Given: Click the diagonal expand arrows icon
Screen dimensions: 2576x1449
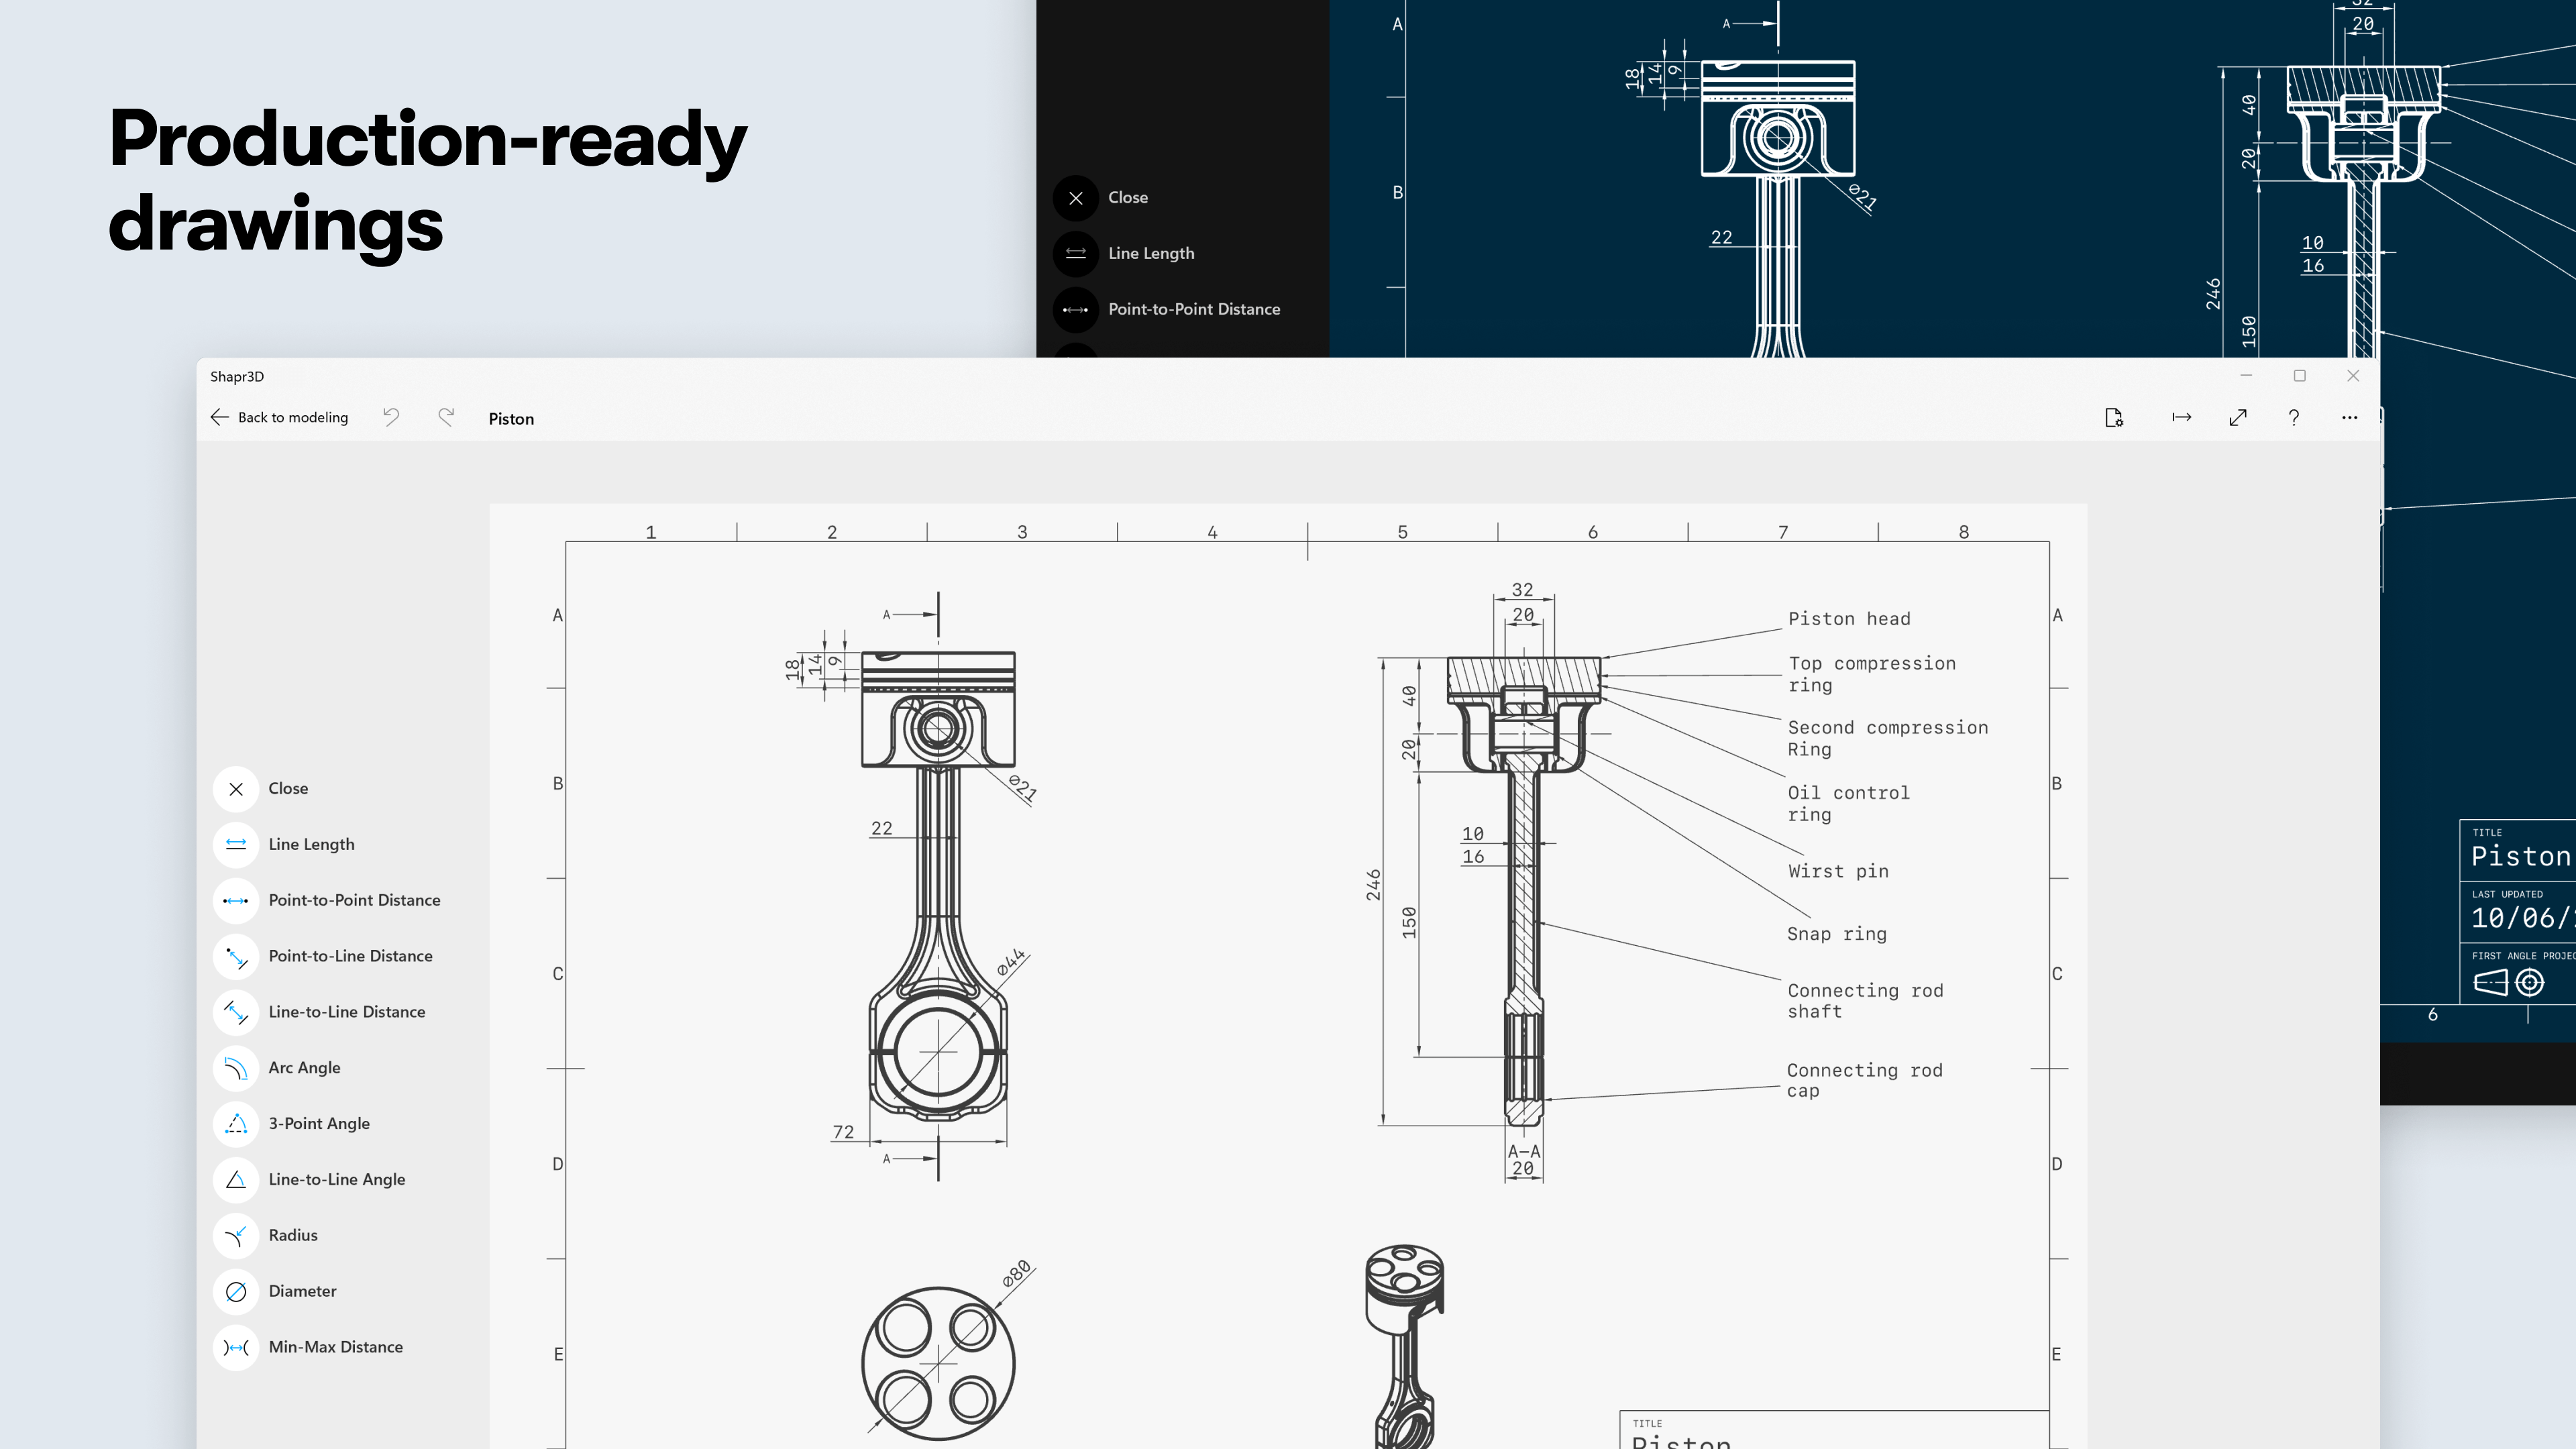Looking at the screenshot, I should [x=2238, y=418].
